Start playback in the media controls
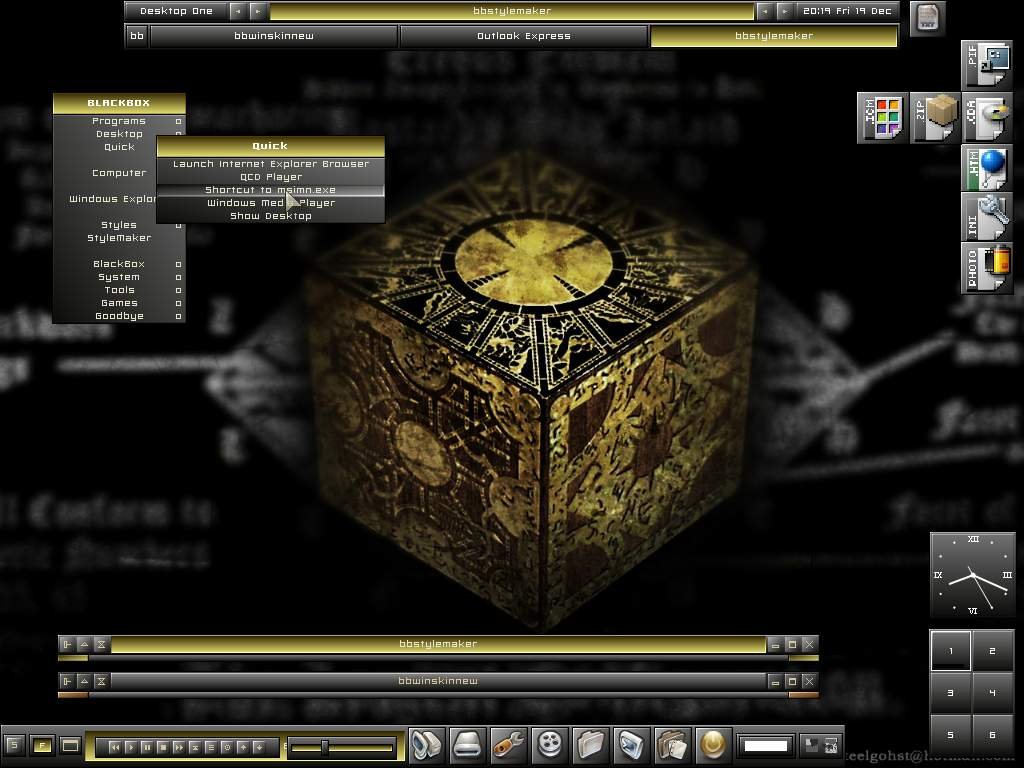 coord(131,747)
